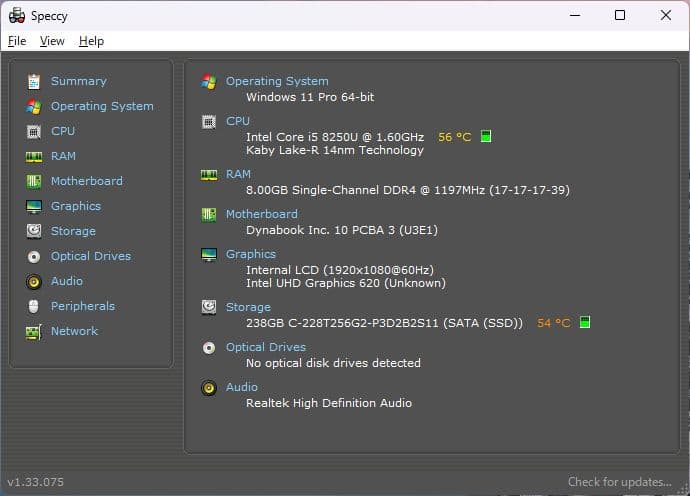Viewport: 690px width, 496px height.
Task: Click the No optical disk drives detected text
Action: point(333,363)
